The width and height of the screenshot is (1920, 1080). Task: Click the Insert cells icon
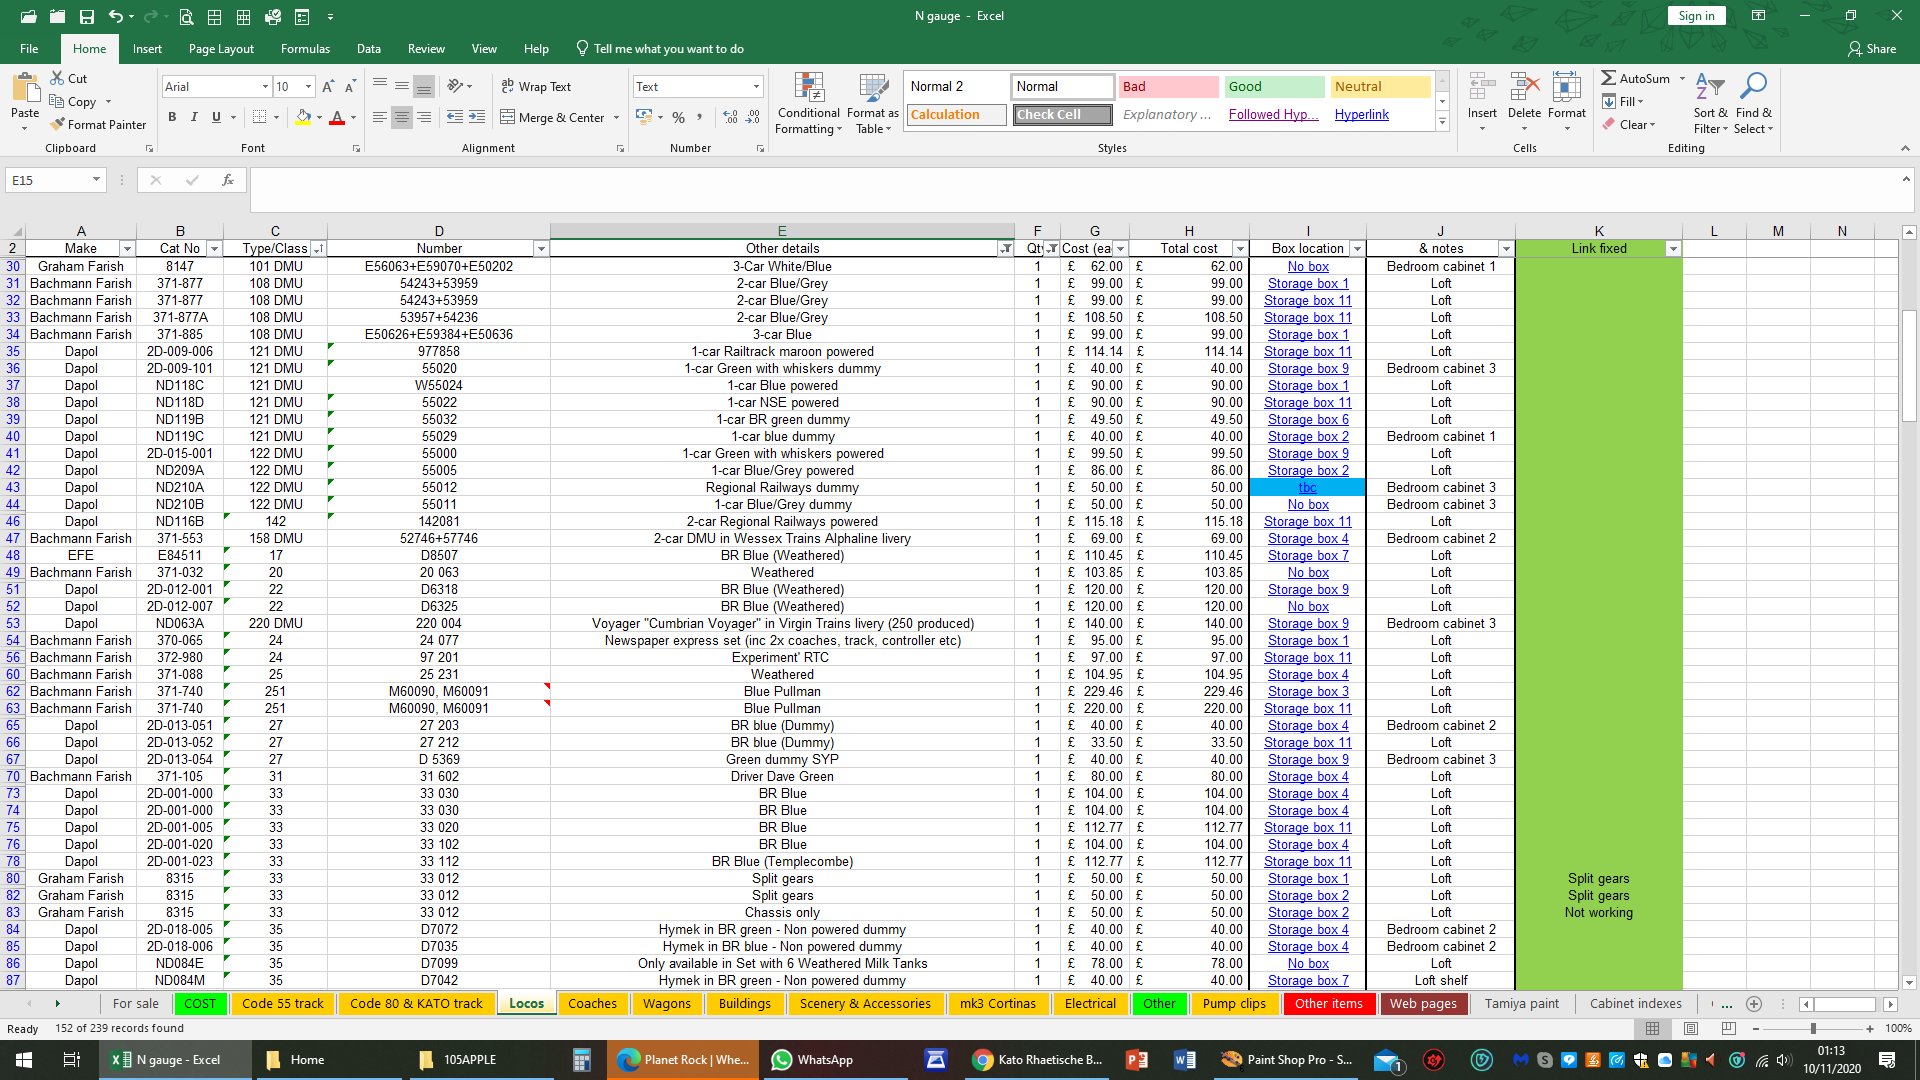pyautogui.click(x=1482, y=88)
